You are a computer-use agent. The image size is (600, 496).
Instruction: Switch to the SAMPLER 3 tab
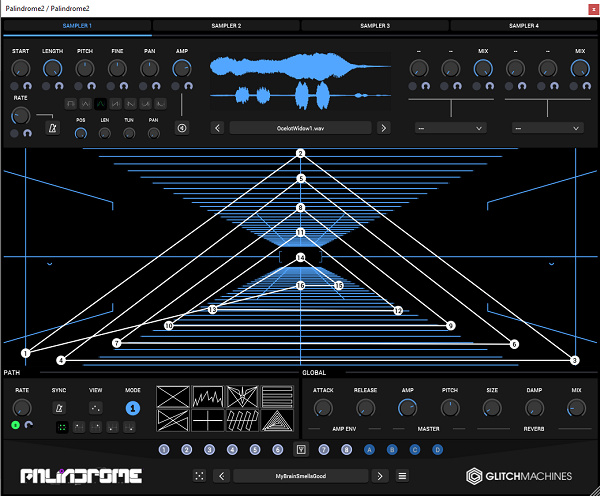(375, 26)
